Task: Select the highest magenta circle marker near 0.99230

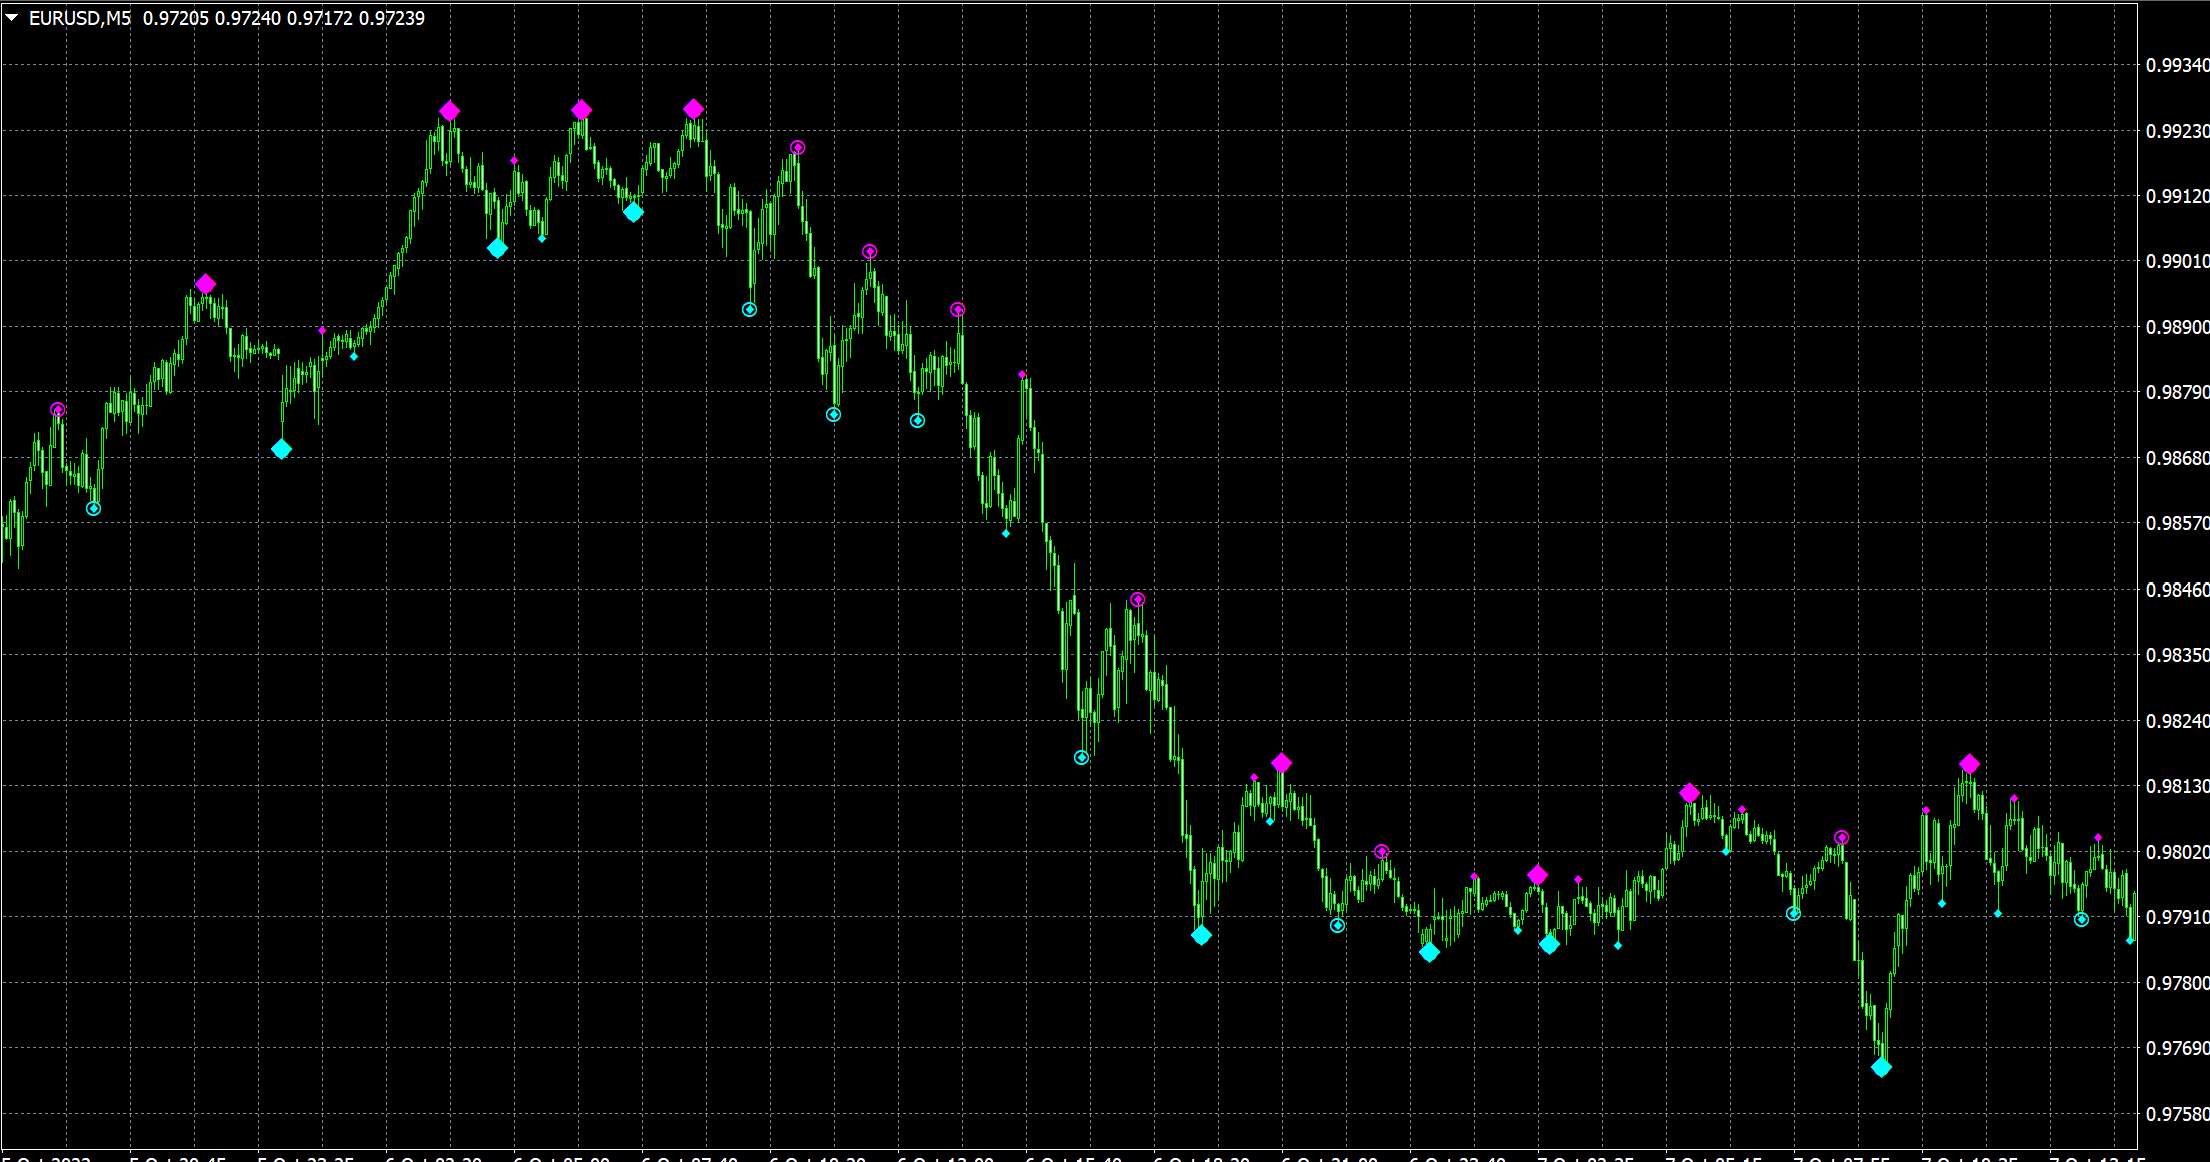Action: tap(797, 148)
